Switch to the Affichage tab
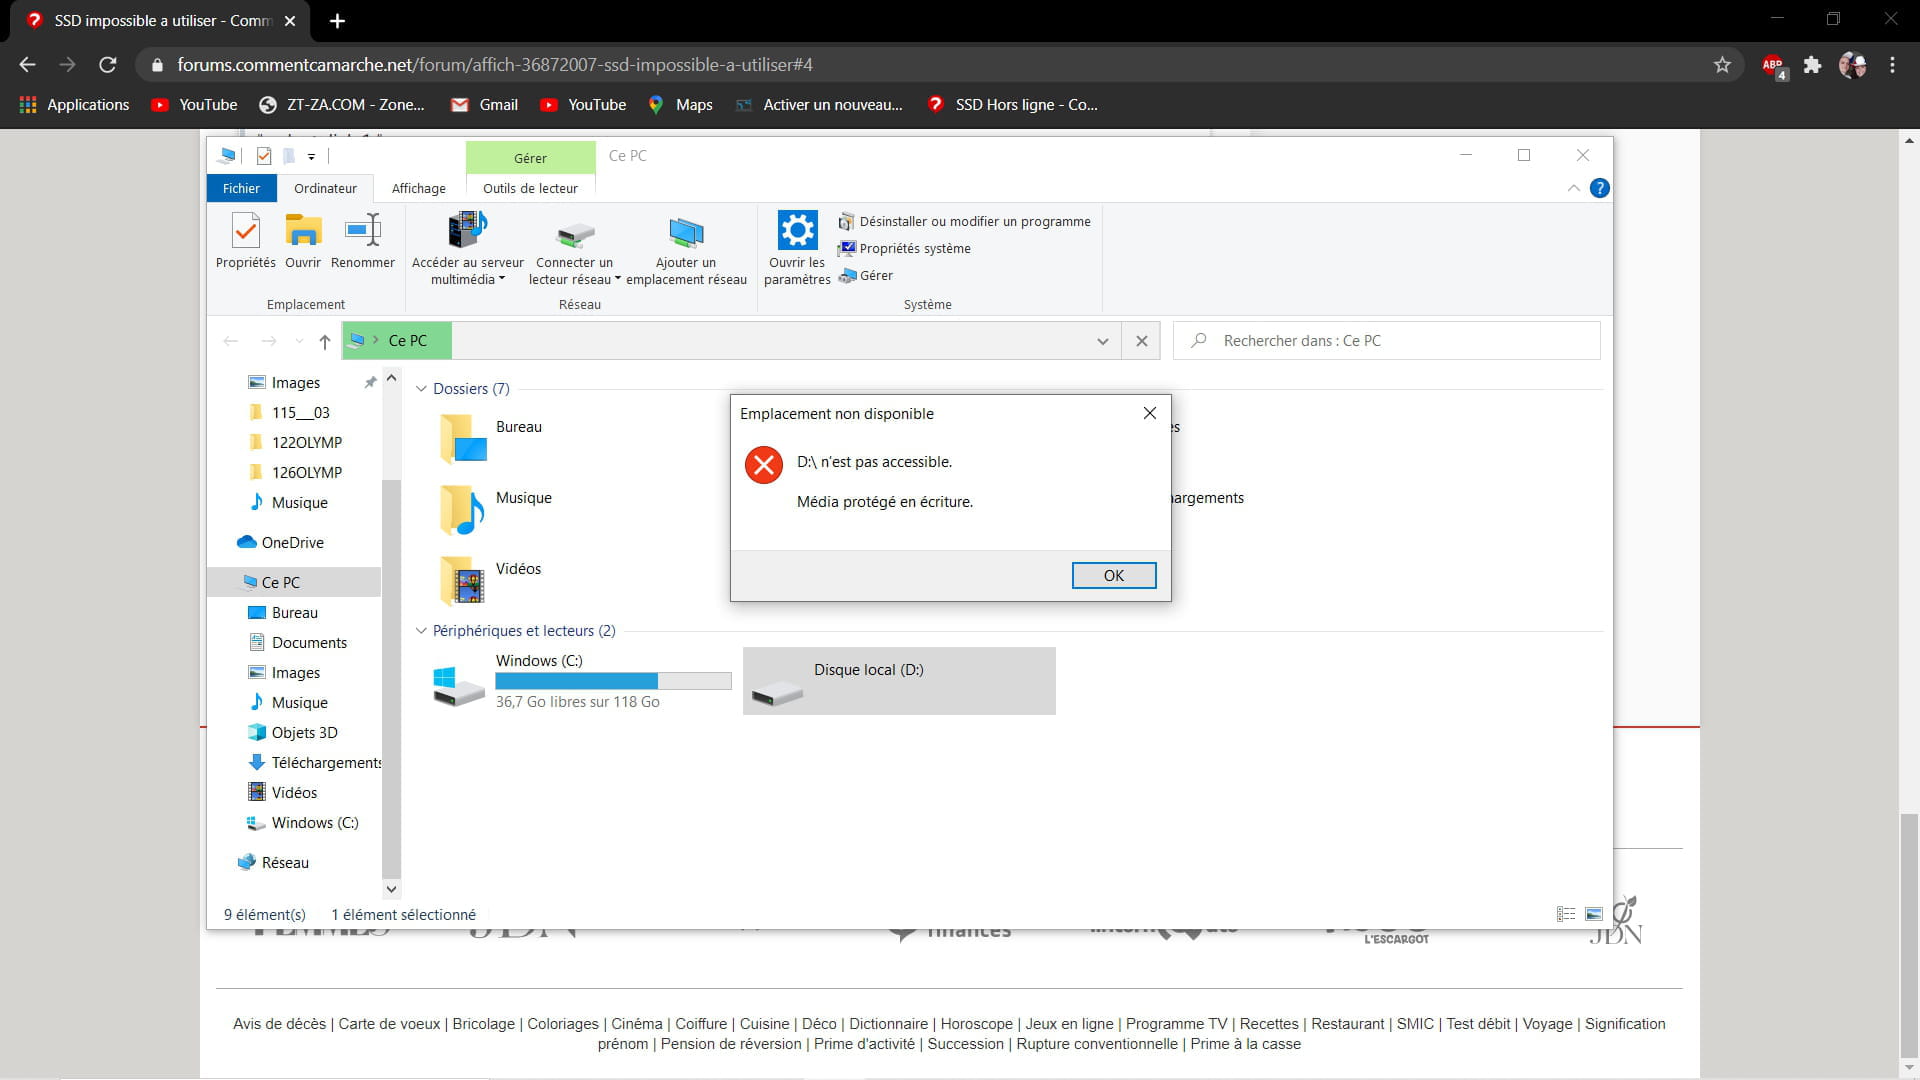This screenshot has height=1080, width=1920. 419,188
